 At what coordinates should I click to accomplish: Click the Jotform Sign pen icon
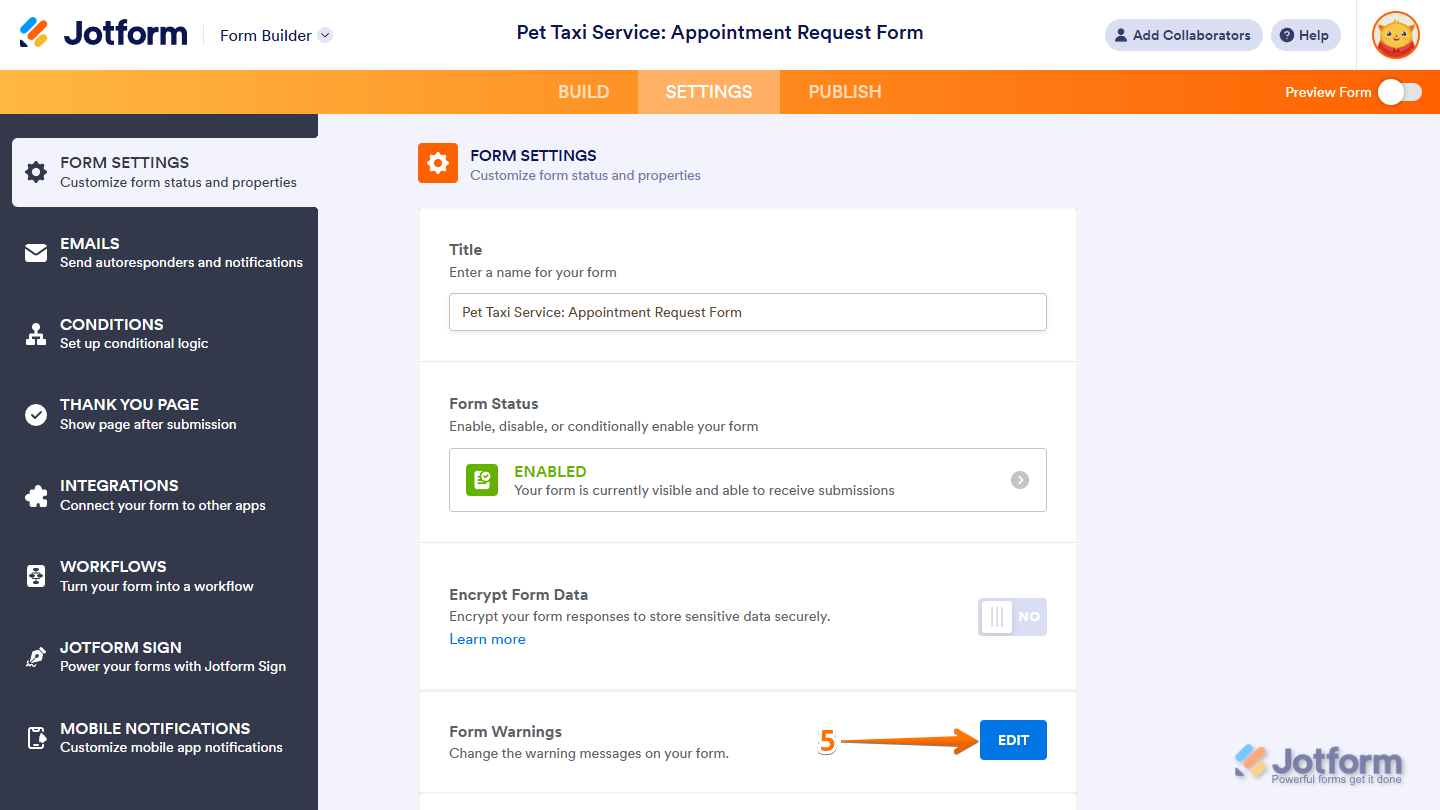pyautogui.click(x=36, y=657)
